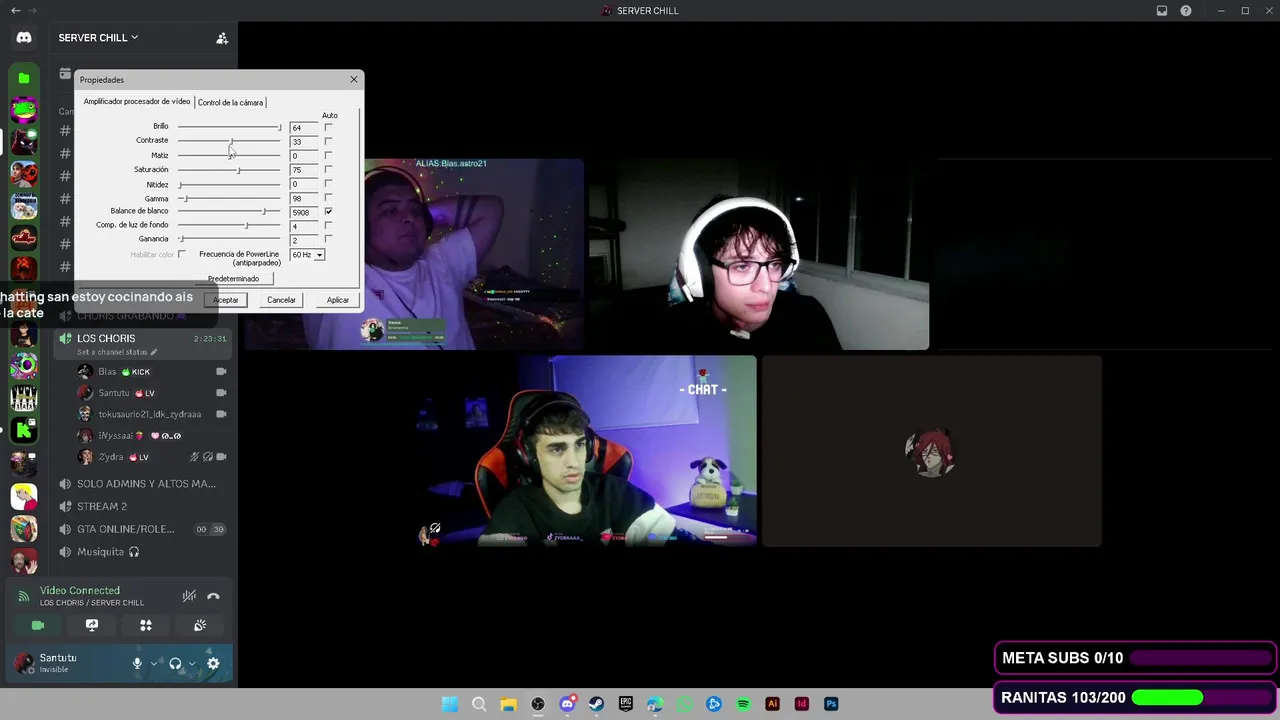Open the soundboard button
Screen dimensions: 1280x720
200,625
